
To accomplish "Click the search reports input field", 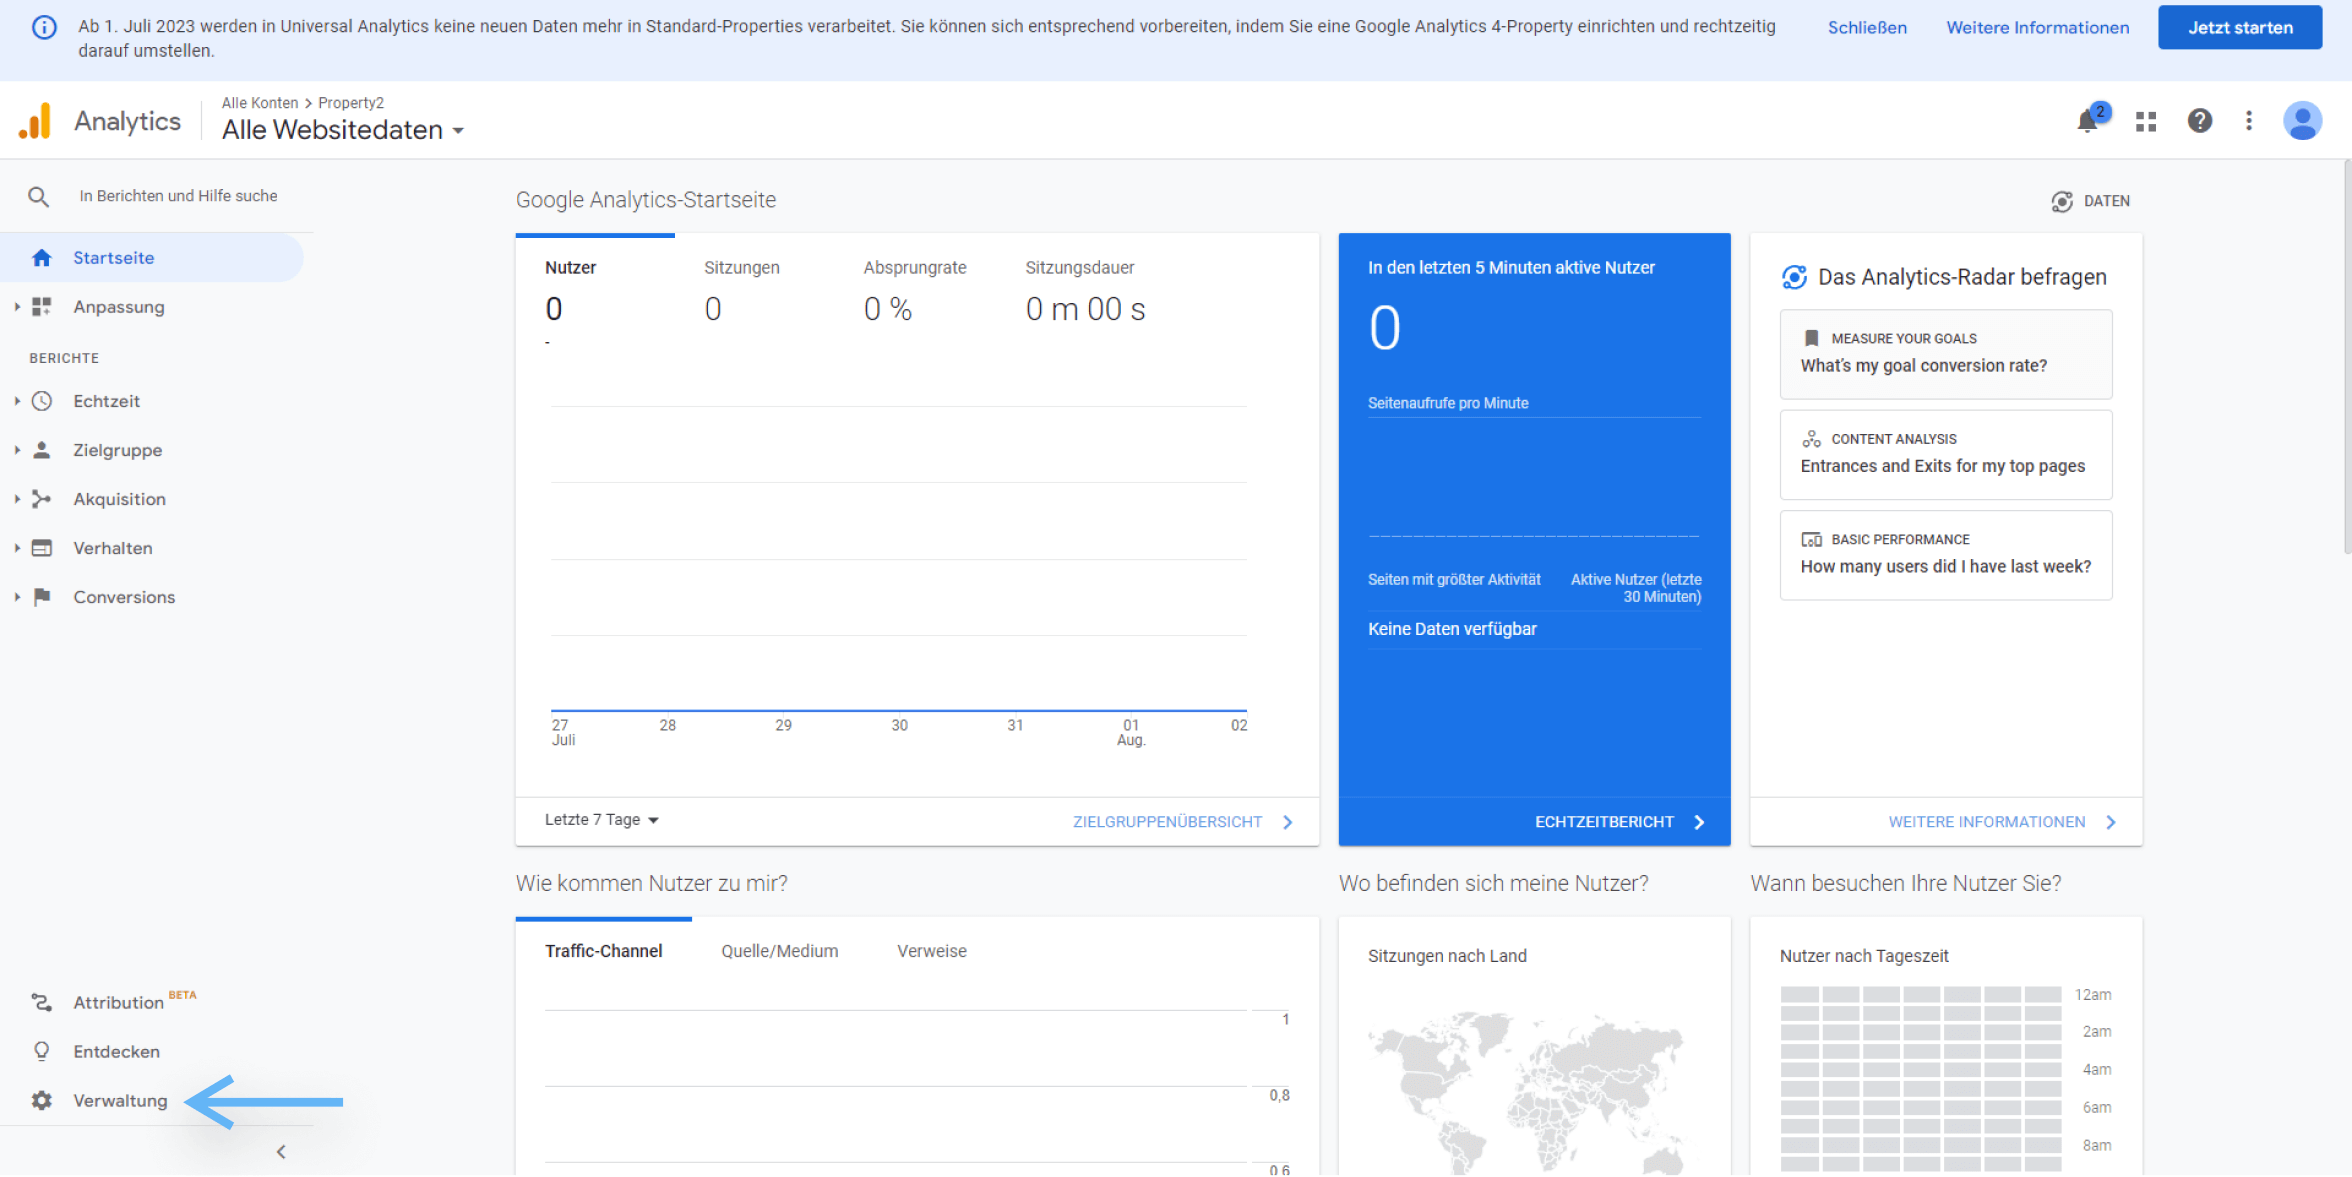I will (x=180, y=196).
